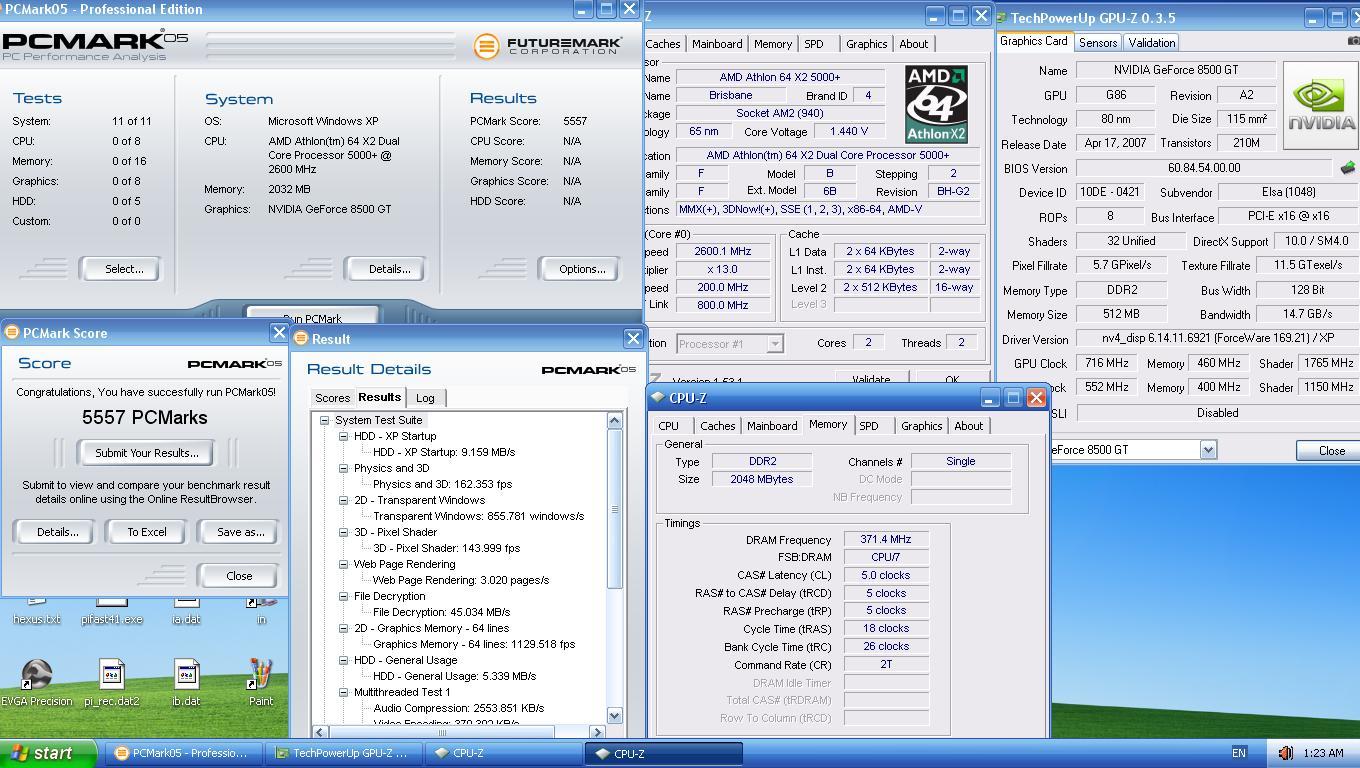Open the ib.dat desktop file icon
1360x768 pixels.
[186, 682]
